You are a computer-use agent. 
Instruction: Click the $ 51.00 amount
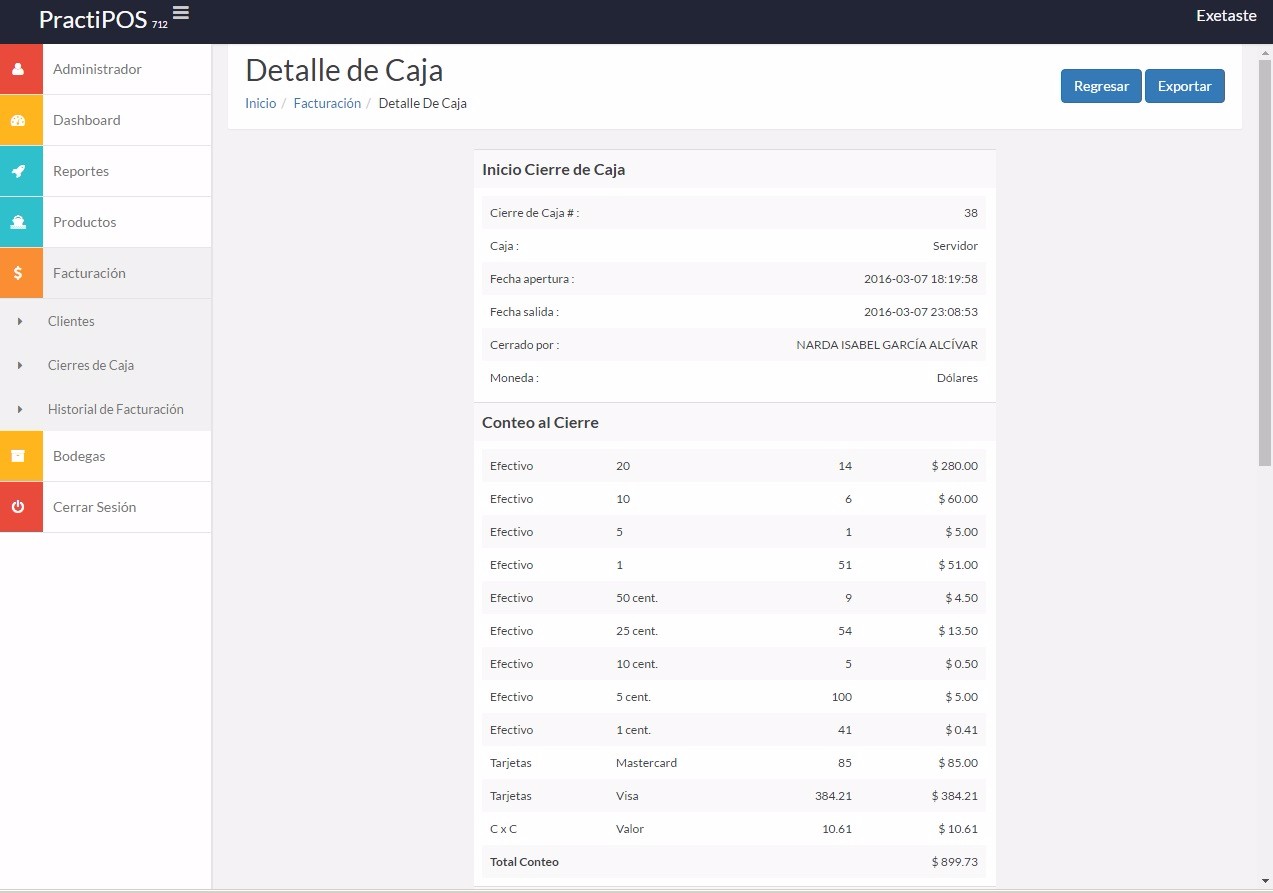pos(958,565)
